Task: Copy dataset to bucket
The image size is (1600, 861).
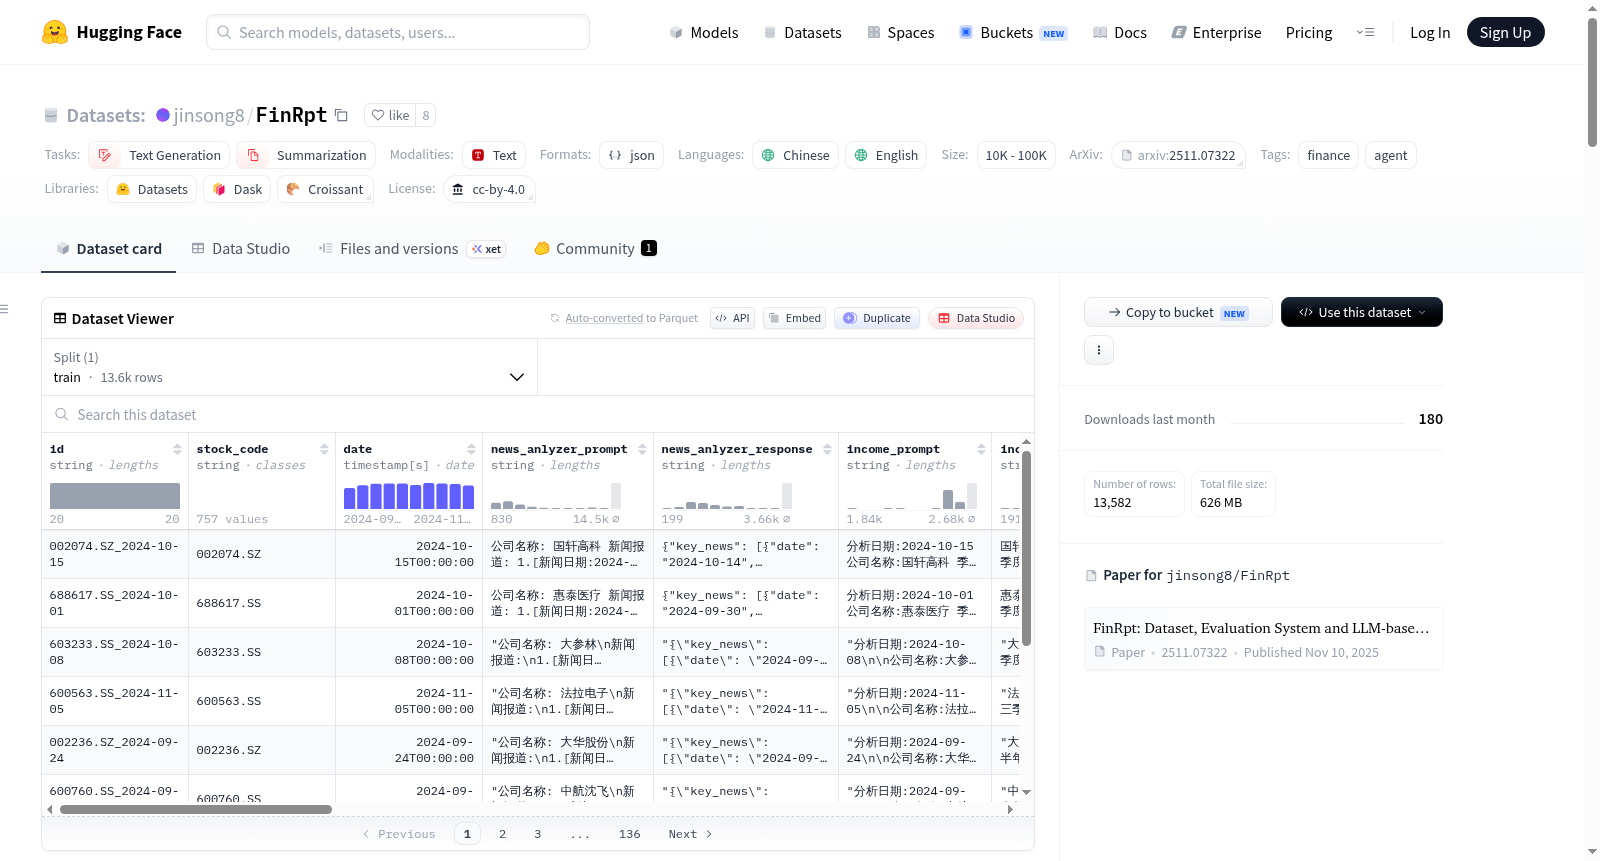Action: pyautogui.click(x=1178, y=312)
